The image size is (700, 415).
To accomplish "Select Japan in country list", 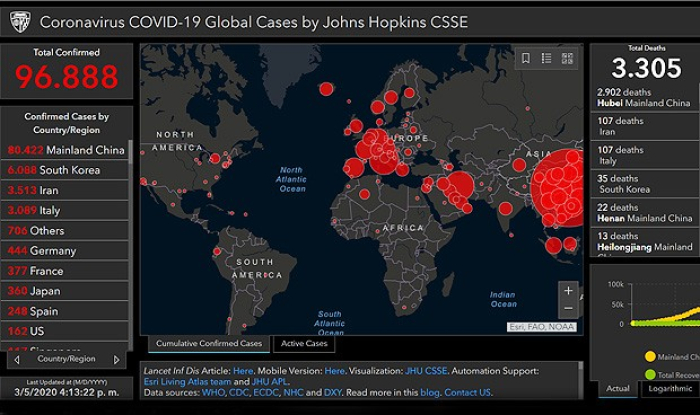I will 65,291.
